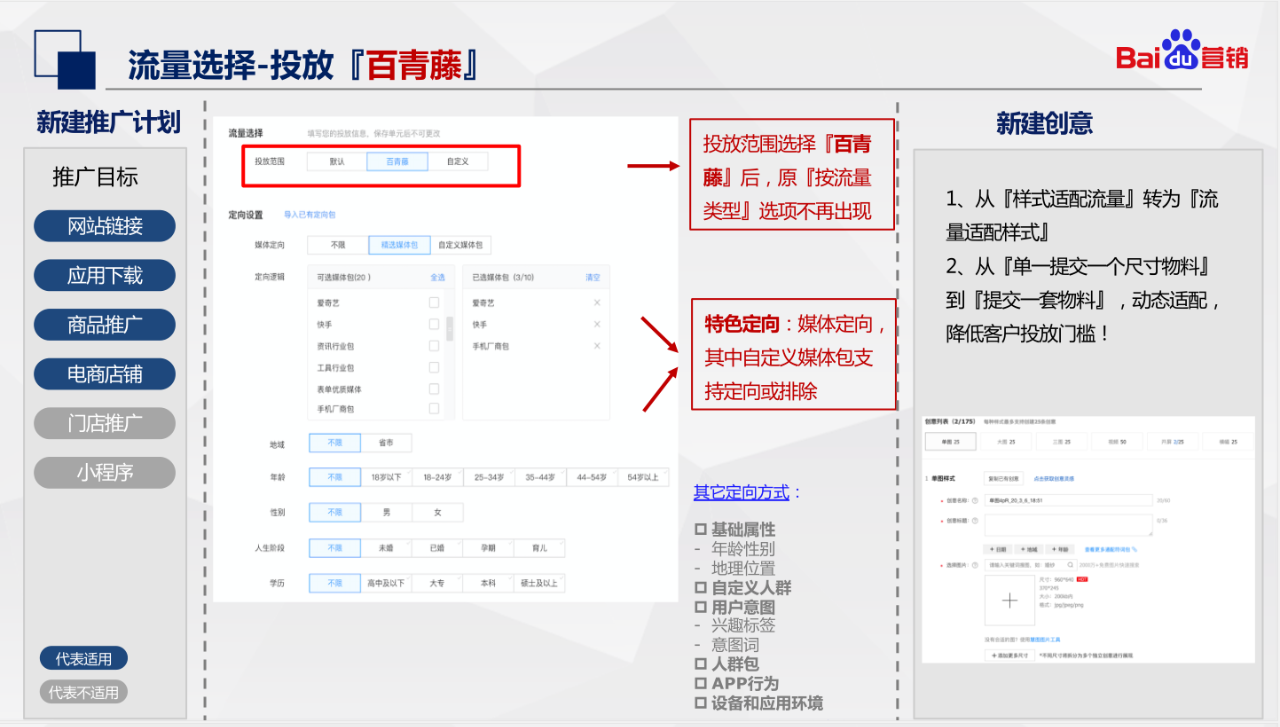Enable the 手机厂商包 checkbox in available list
Image resolution: width=1280 pixels, height=727 pixels.
pyautogui.click(x=434, y=409)
